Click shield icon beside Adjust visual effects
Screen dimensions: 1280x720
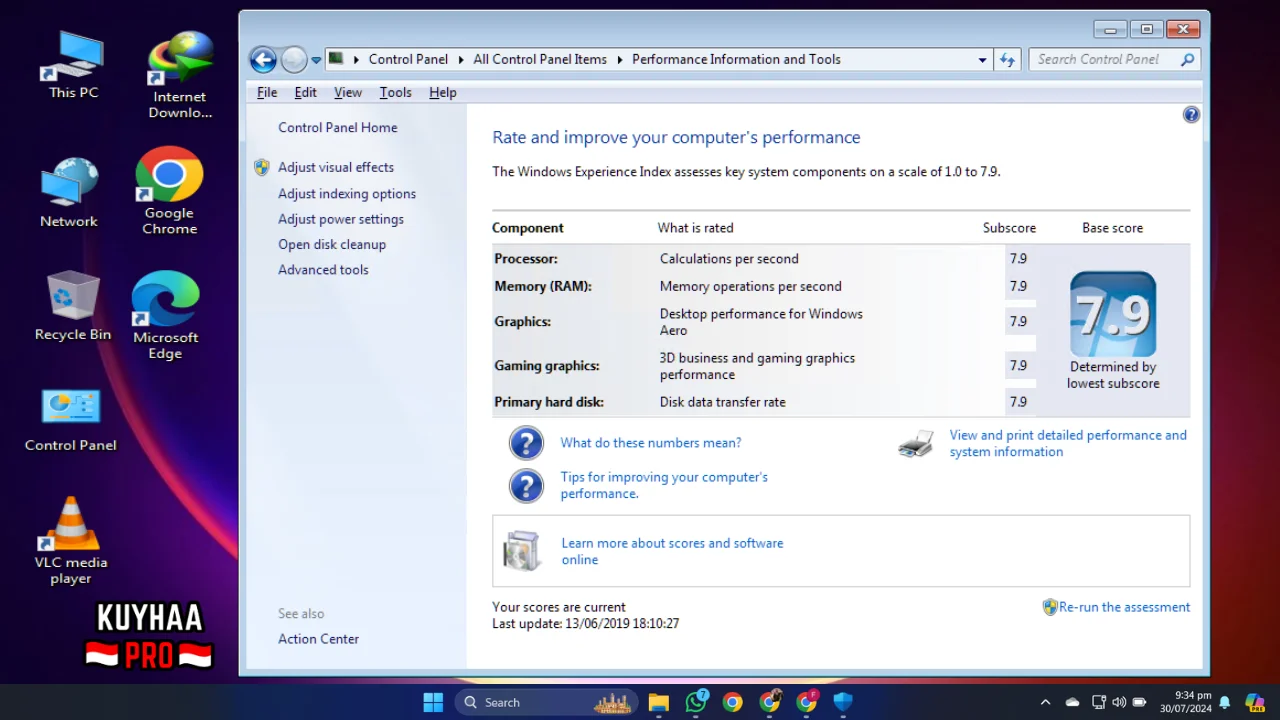[262, 167]
